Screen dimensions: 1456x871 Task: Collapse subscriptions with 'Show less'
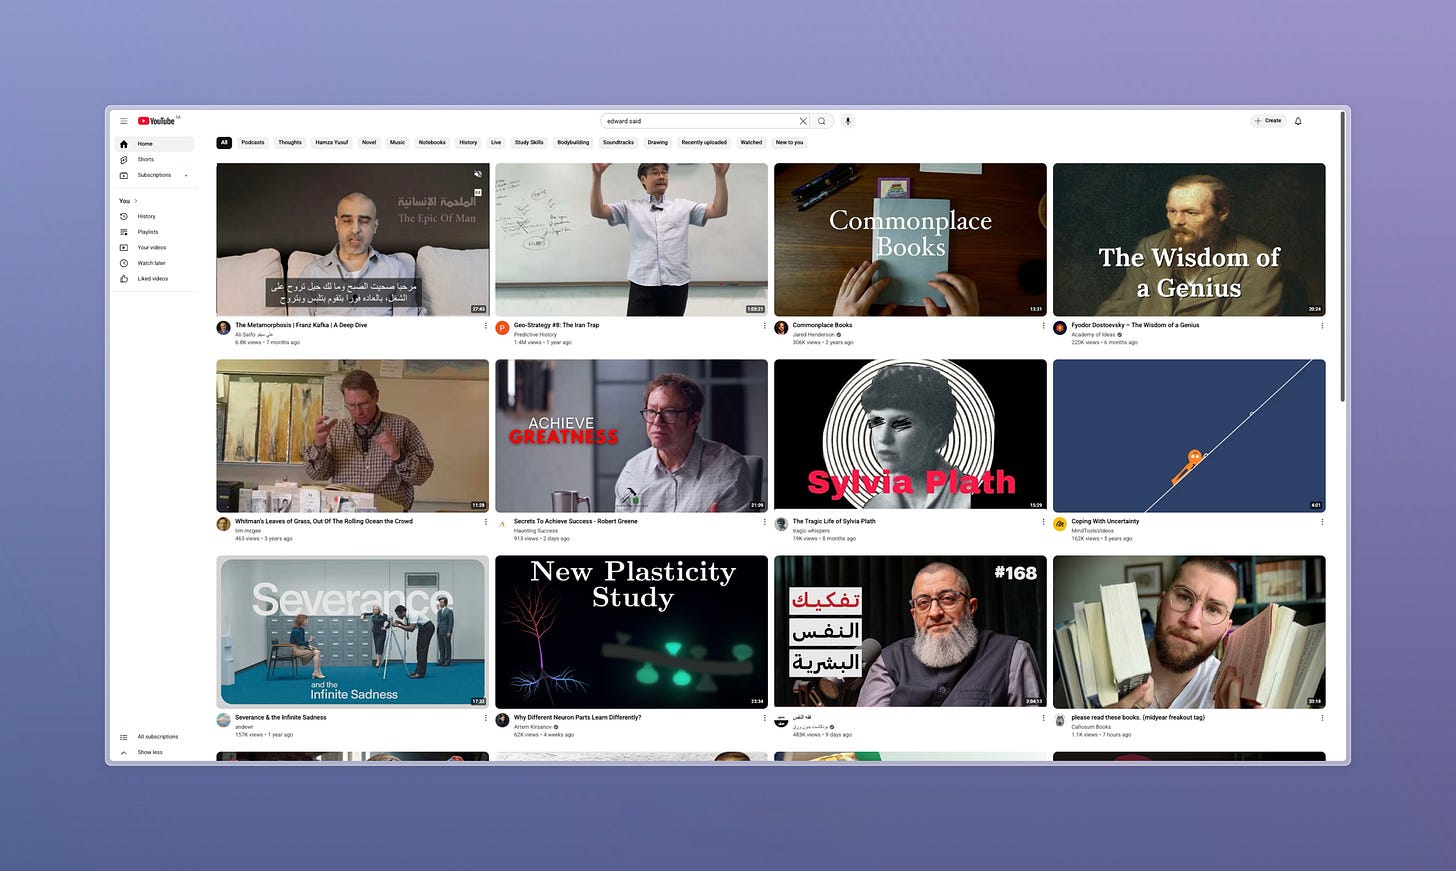[155, 752]
